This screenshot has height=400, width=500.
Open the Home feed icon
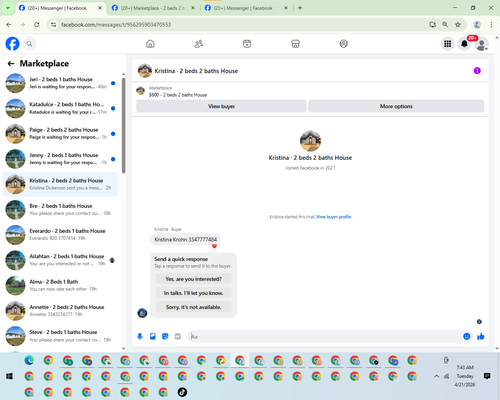[150, 44]
